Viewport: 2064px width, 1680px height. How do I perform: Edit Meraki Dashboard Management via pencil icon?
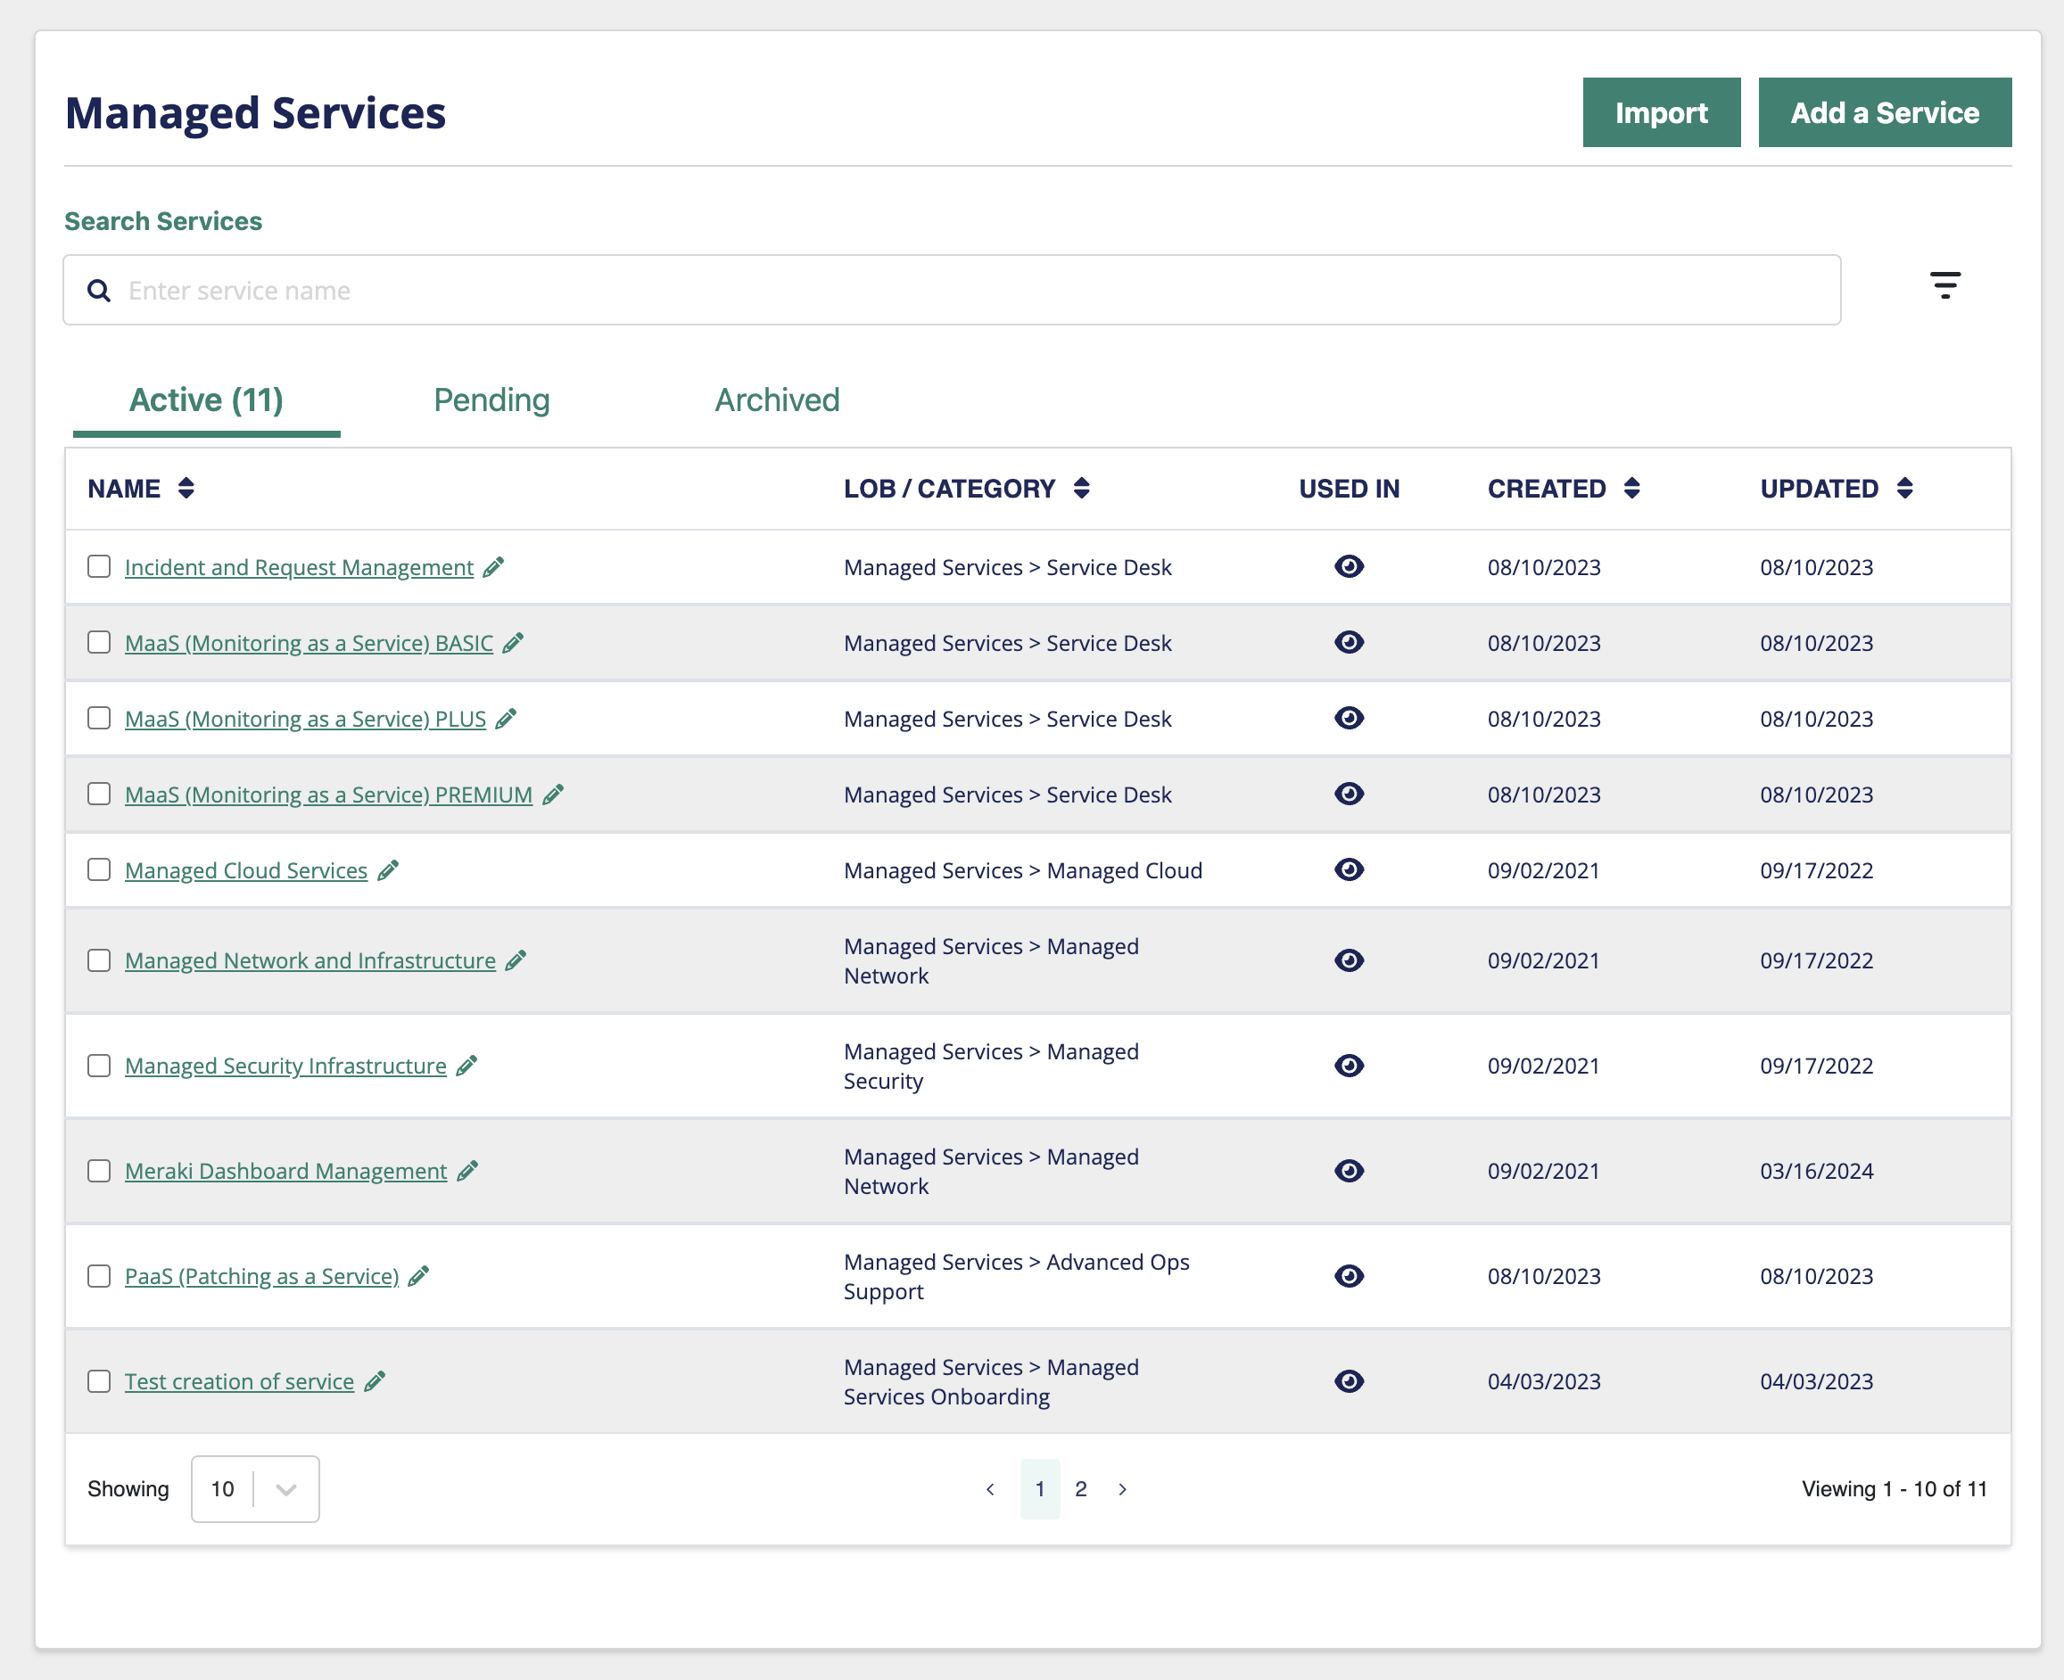[467, 1171]
